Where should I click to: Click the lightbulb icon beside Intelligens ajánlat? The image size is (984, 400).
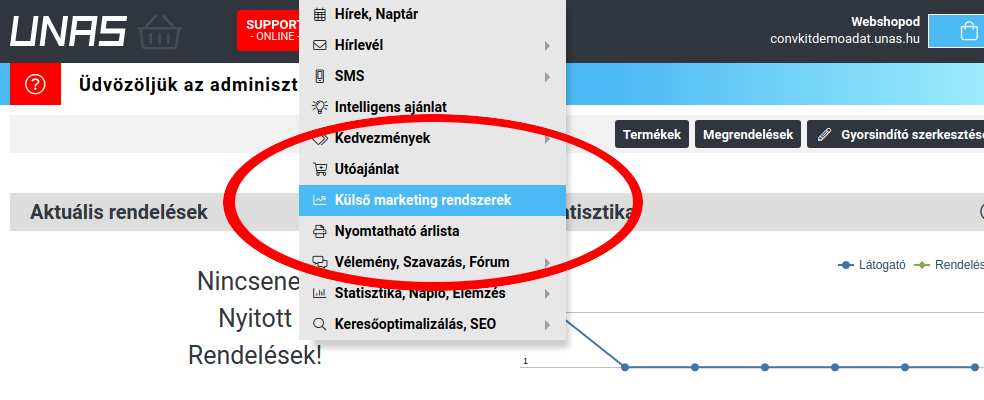(x=319, y=107)
